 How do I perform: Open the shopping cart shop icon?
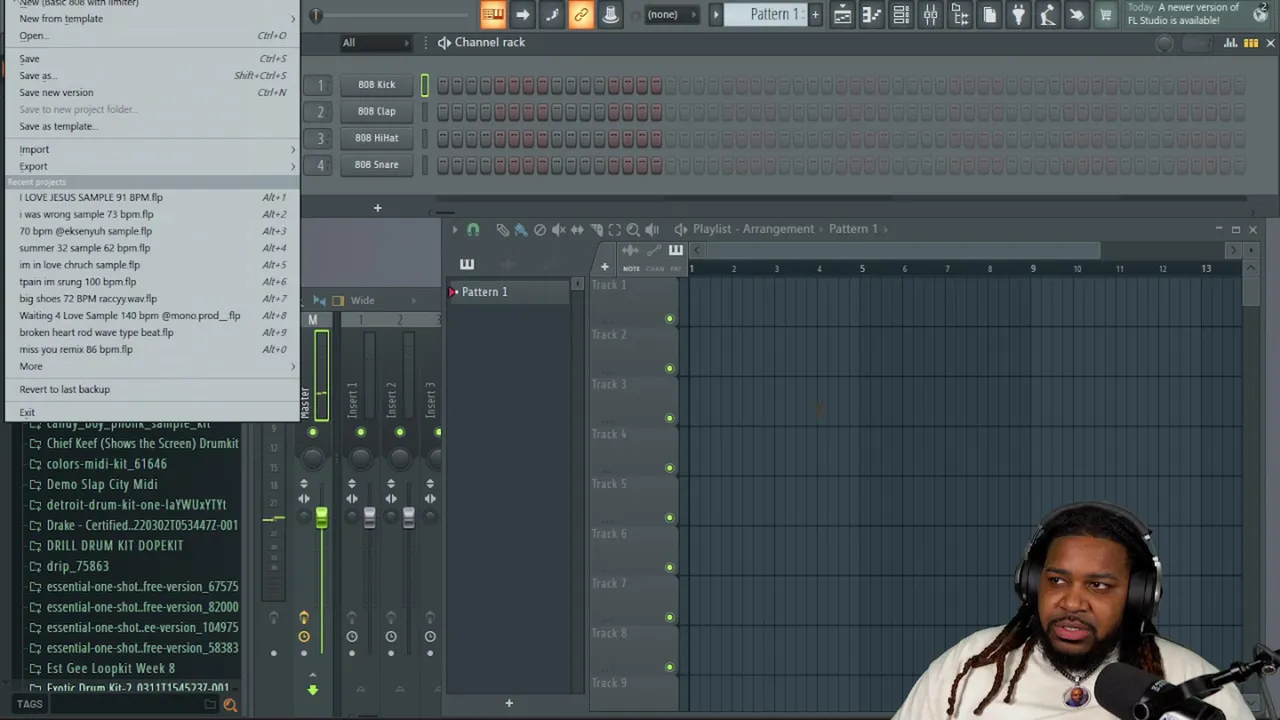click(1106, 14)
